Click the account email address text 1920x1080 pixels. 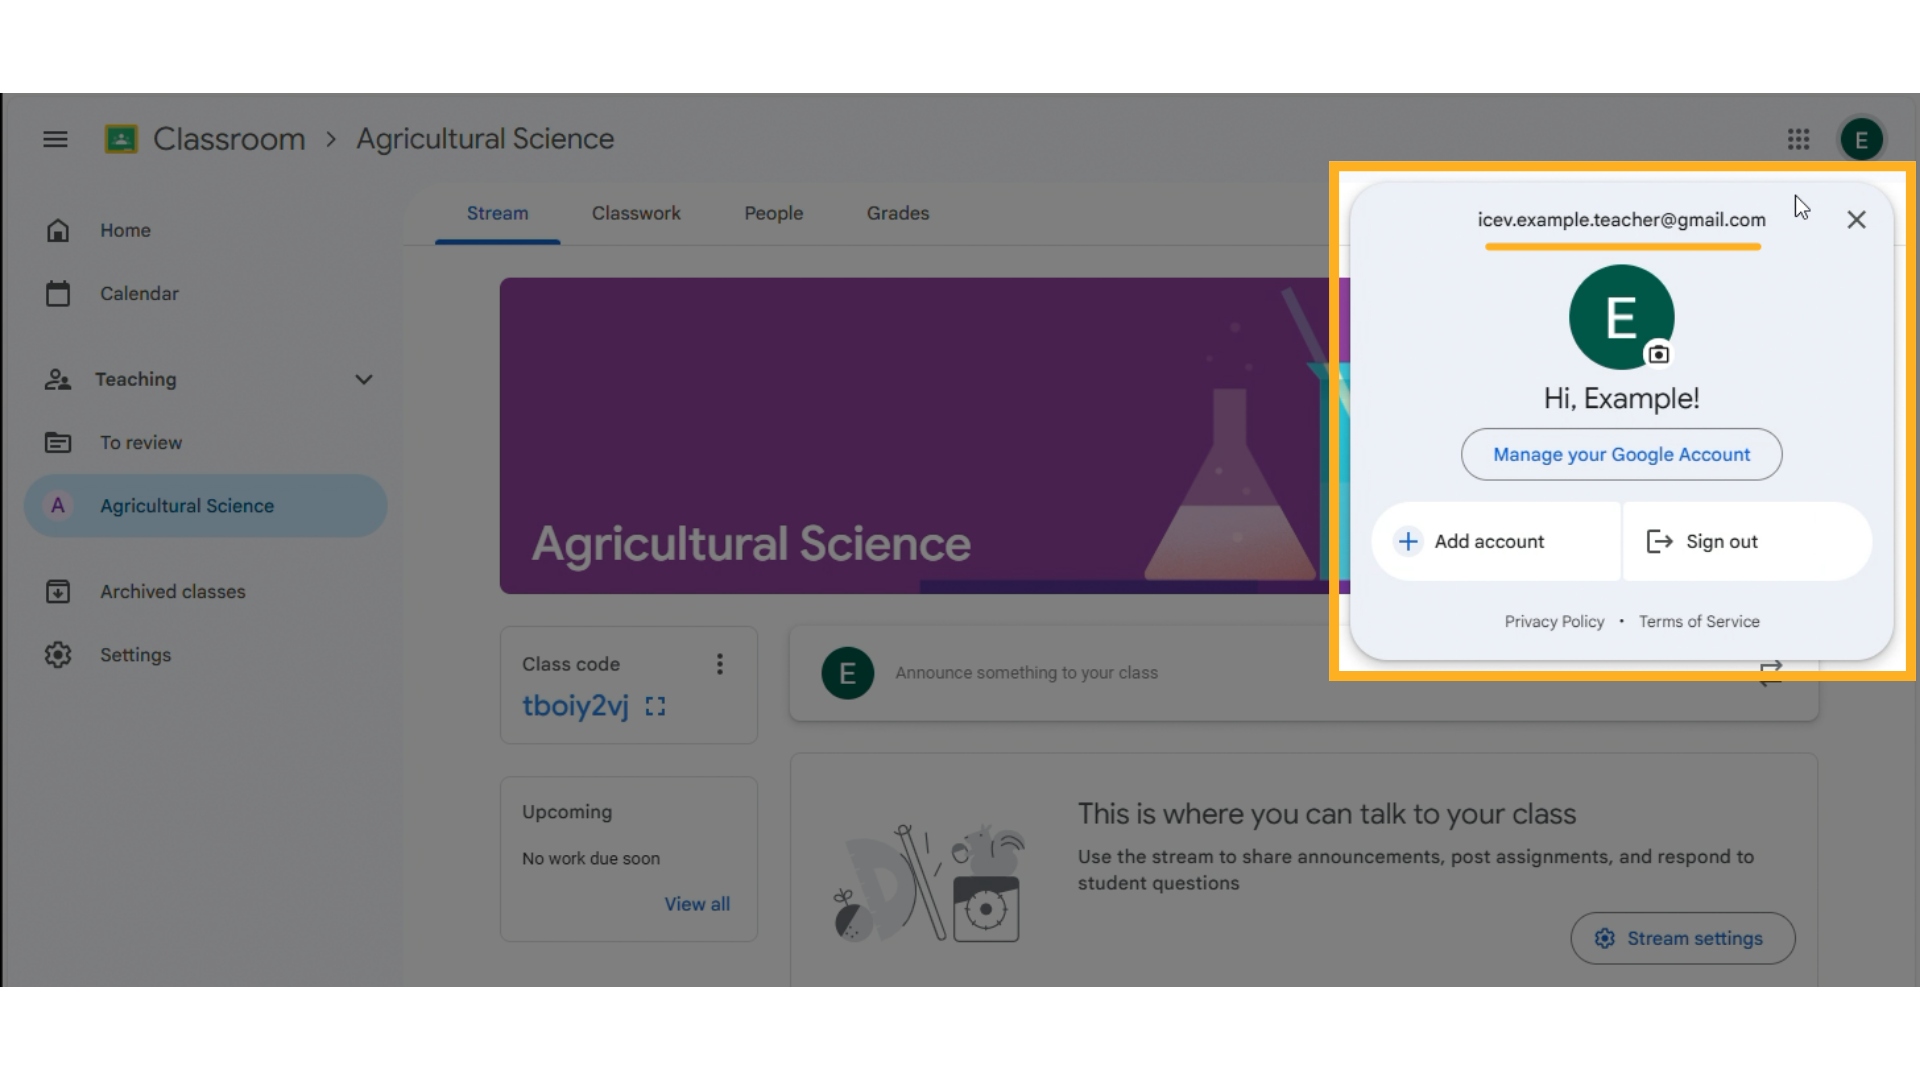pos(1621,219)
